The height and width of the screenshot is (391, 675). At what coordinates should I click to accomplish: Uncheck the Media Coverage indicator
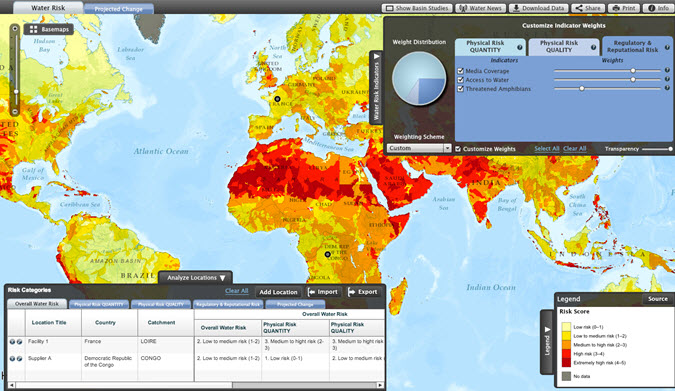point(460,71)
